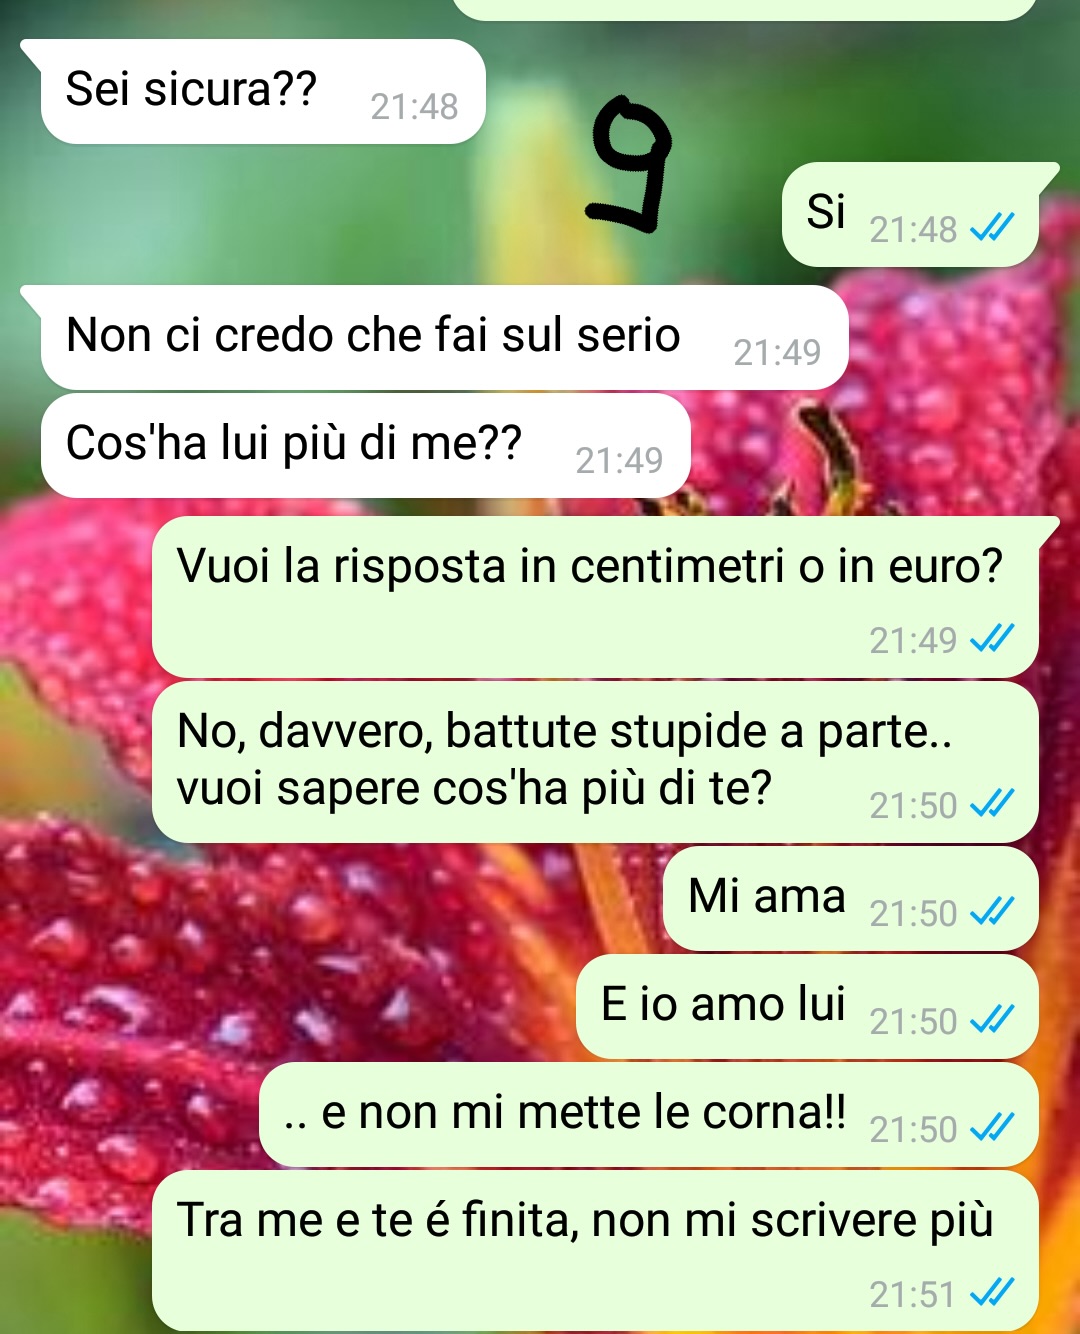The height and width of the screenshot is (1334, 1080).
Task: Select "Tra me e te é finita" message
Action: [x=595, y=1251]
